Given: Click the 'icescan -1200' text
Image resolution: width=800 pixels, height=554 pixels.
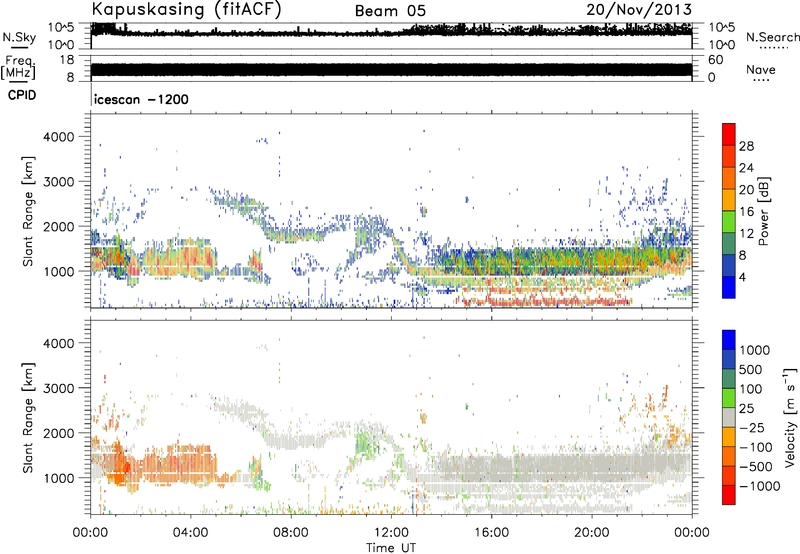Looking at the screenshot, I should [x=141, y=99].
